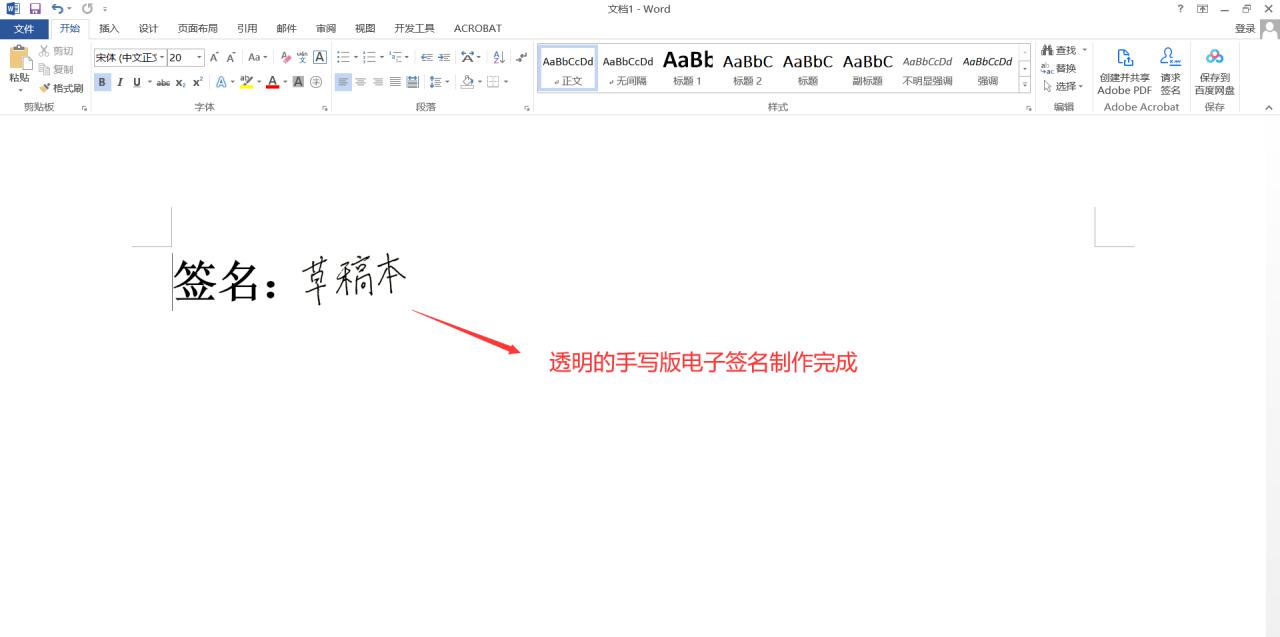Click the Cut (剪切) scissors icon

44,51
